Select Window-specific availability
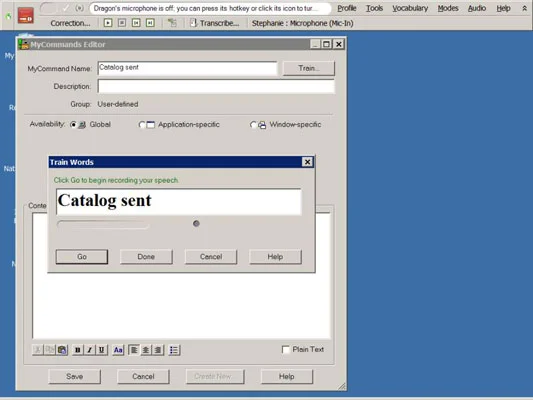 tap(253, 125)
